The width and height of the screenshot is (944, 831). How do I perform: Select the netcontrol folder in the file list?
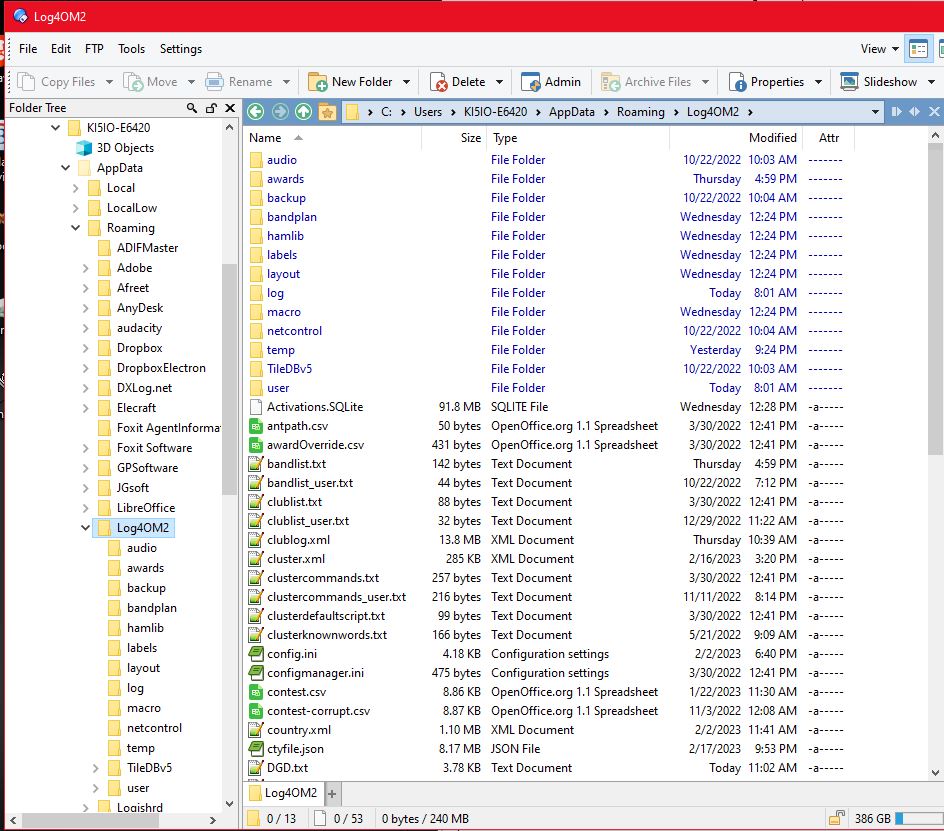pyautogui.click(x=294, y=331)
